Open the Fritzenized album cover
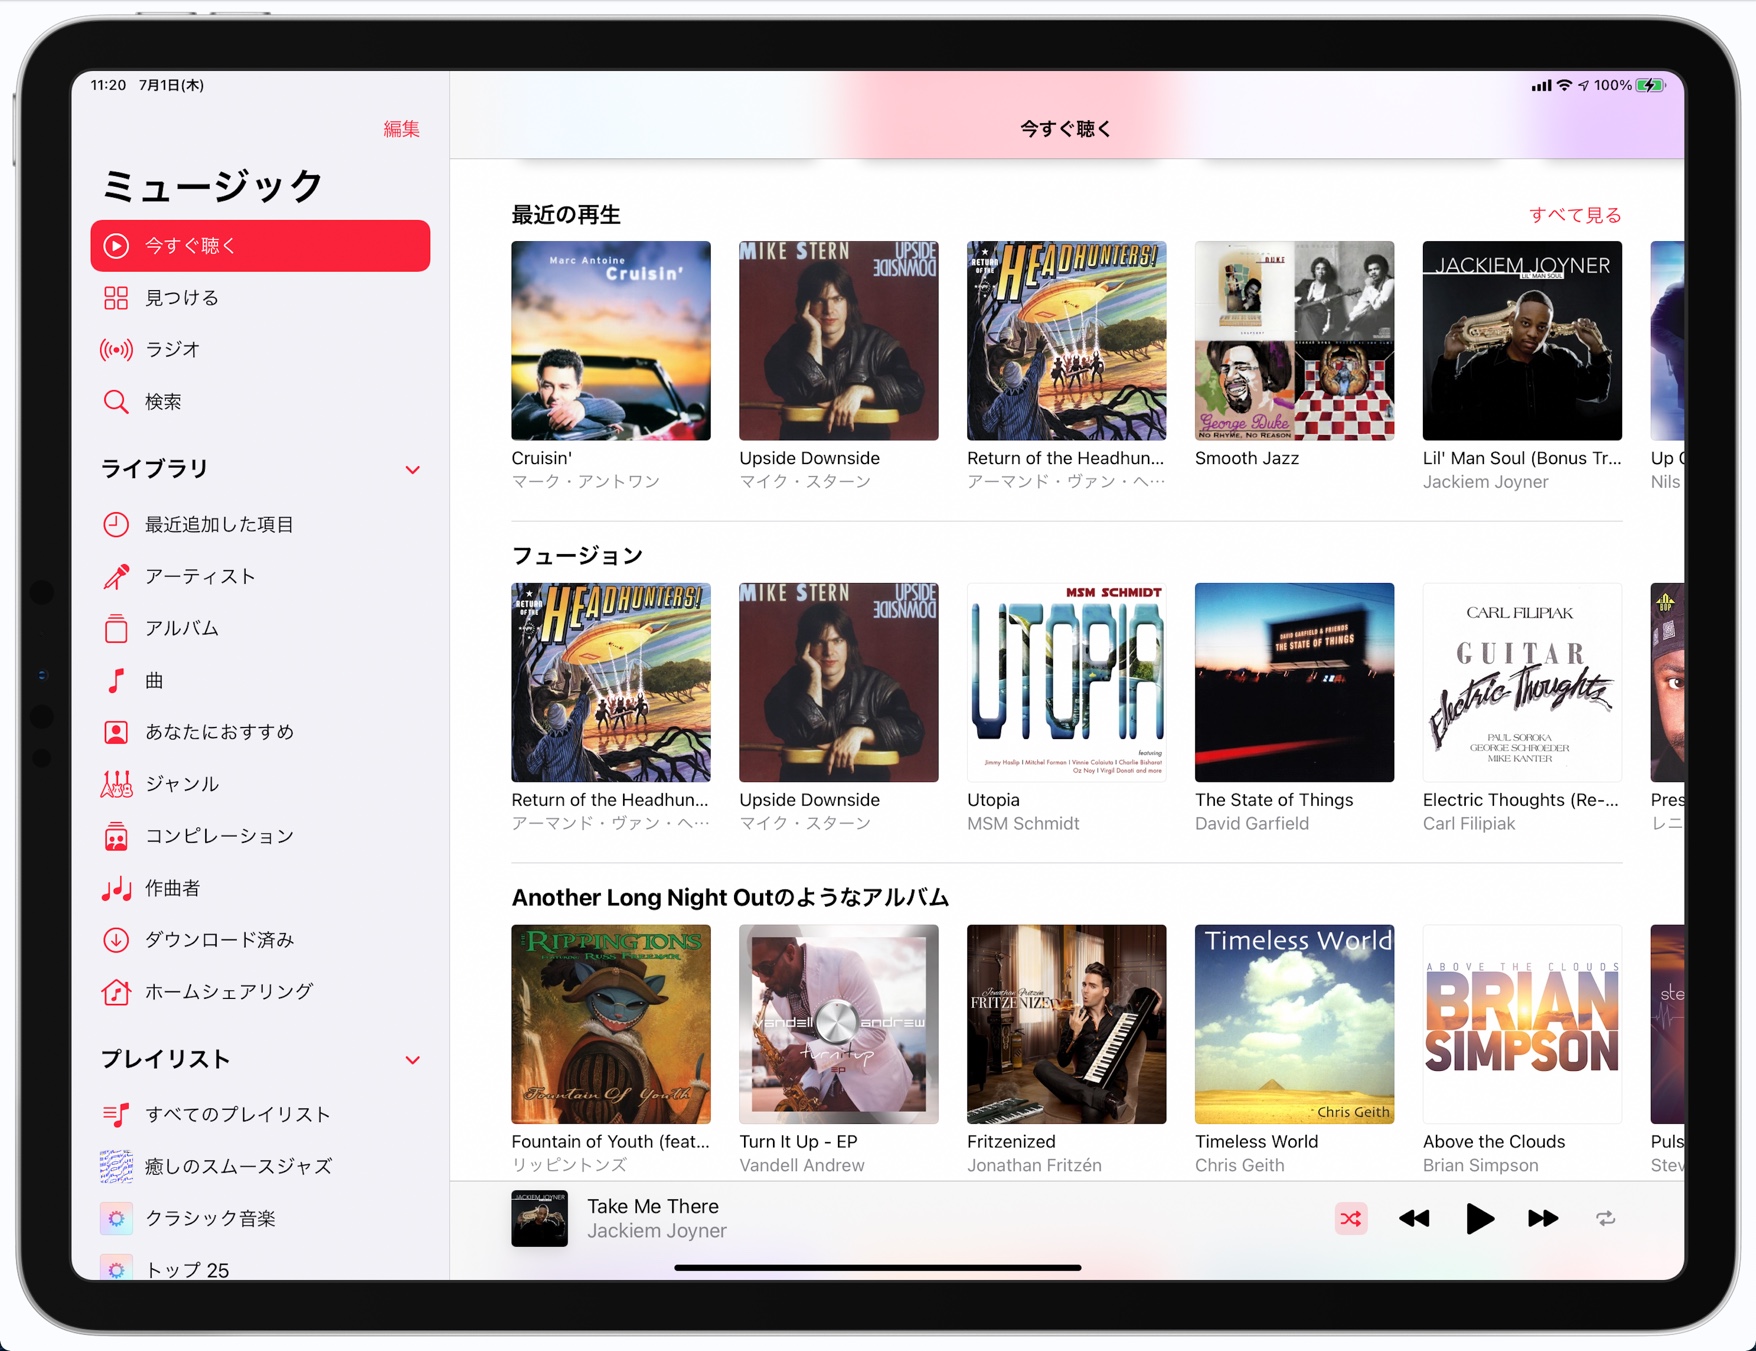This screenshot has width=1756, height=1351. (x=1066, y=1024)
